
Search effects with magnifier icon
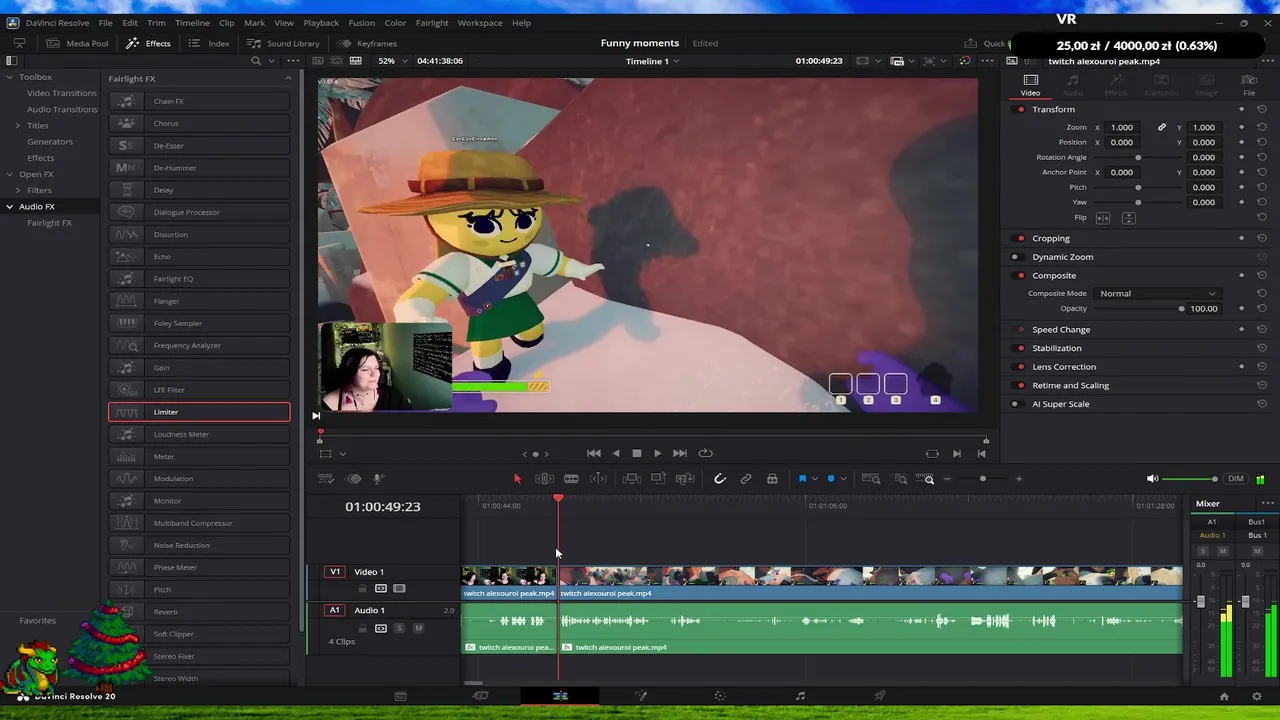coord(256,61)
